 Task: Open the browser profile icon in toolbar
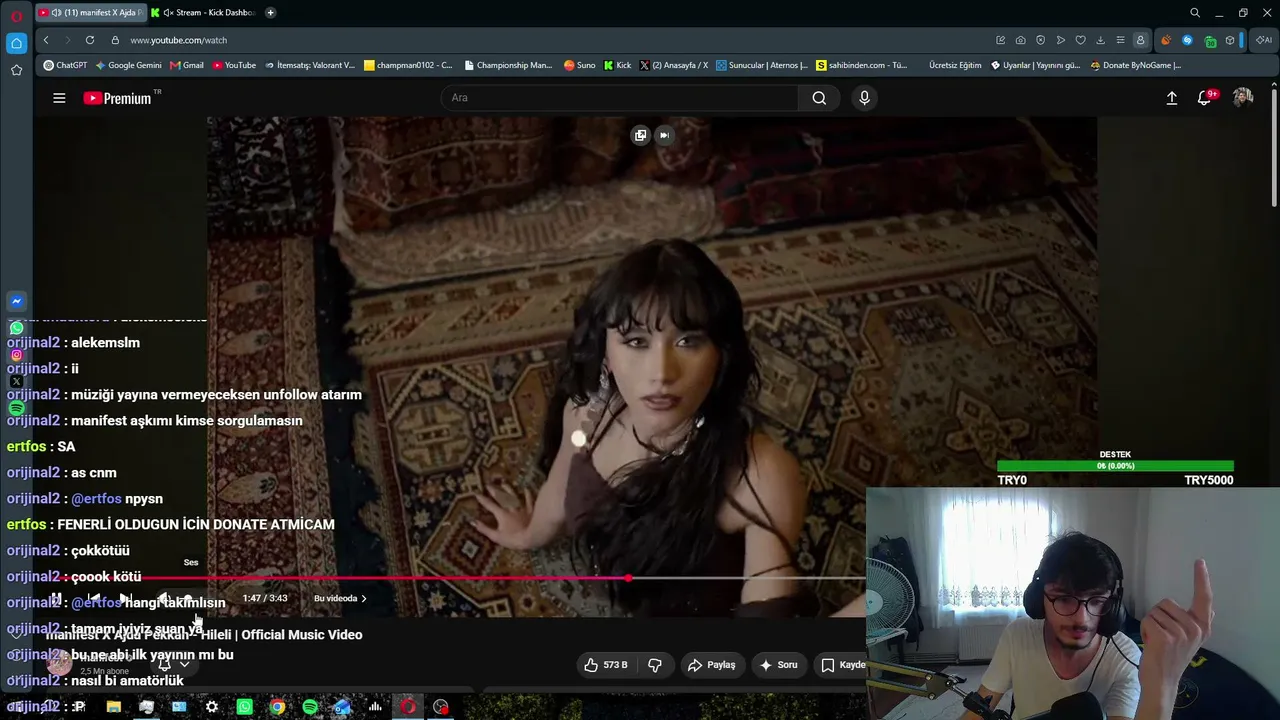pos(1140,40)
